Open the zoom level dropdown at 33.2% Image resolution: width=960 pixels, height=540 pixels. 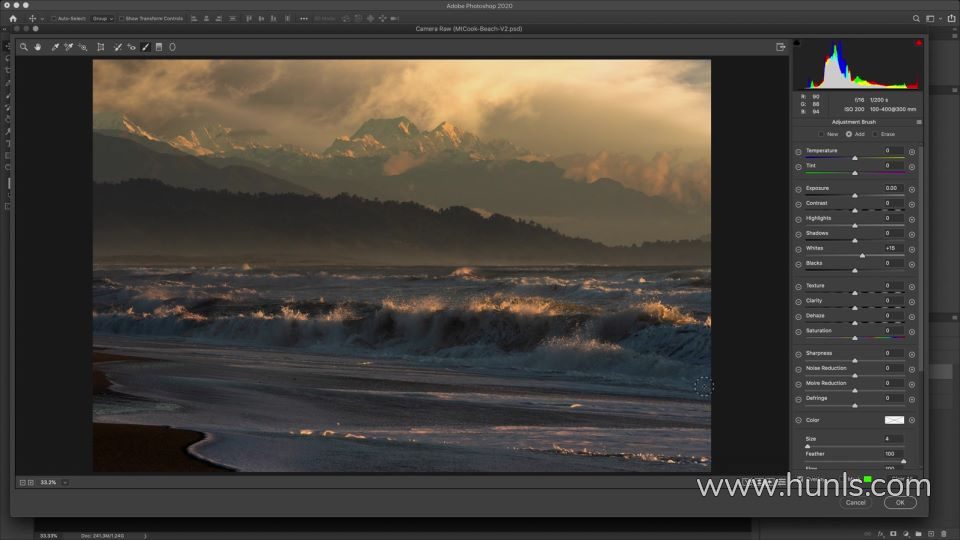(65, 482)
